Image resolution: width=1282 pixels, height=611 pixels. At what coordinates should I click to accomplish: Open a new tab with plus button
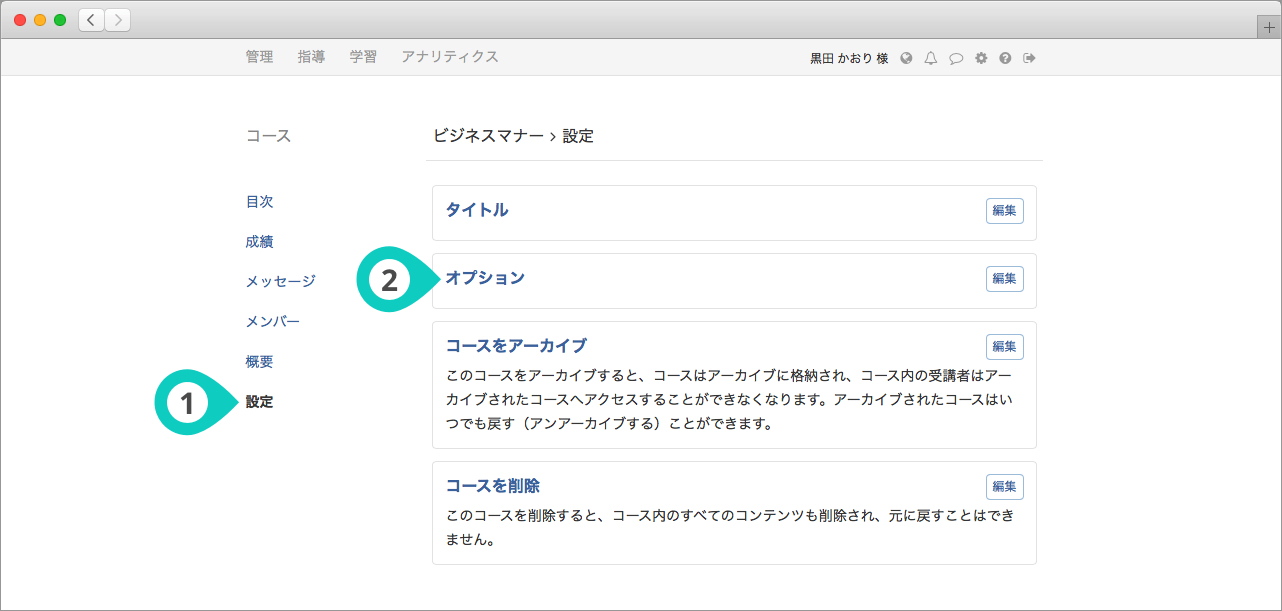pyautogui.click(x=1269, y=28)
